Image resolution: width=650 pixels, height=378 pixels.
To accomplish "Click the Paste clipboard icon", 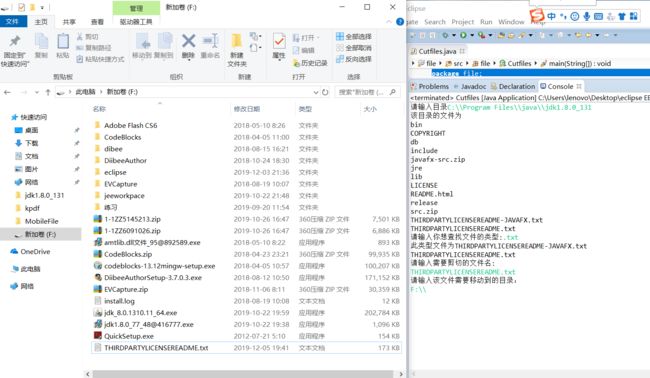I will coord(63,41).
